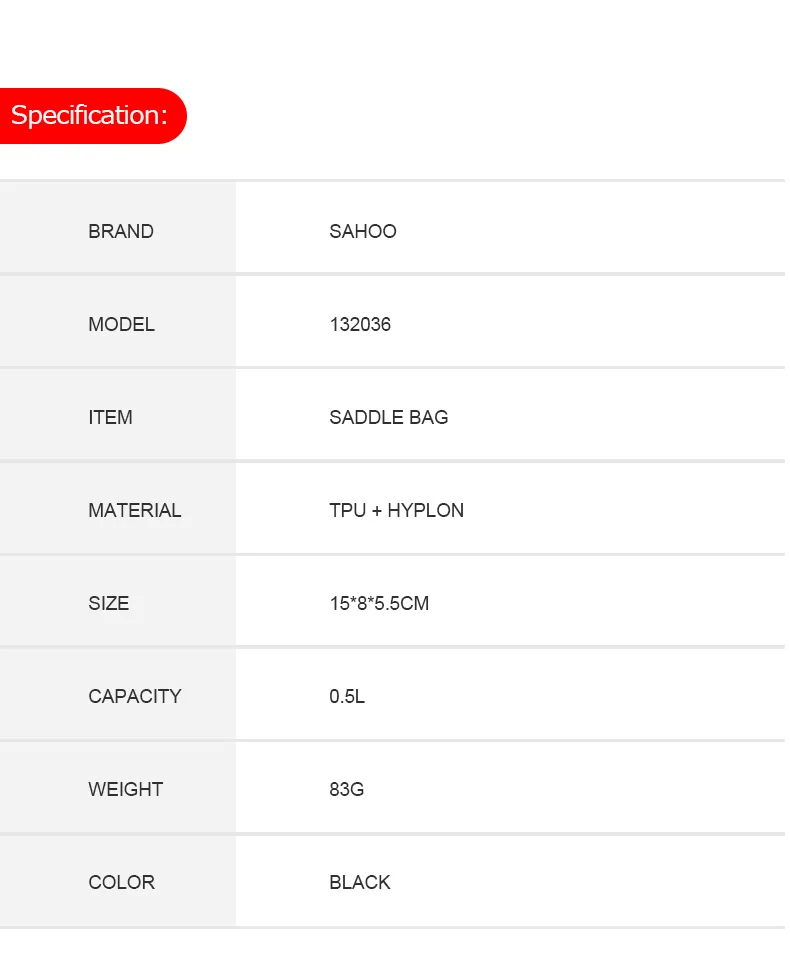Viewport: 790px width, 969px height.
Task: Select the ITEM label cell
Action: point(117,415)
